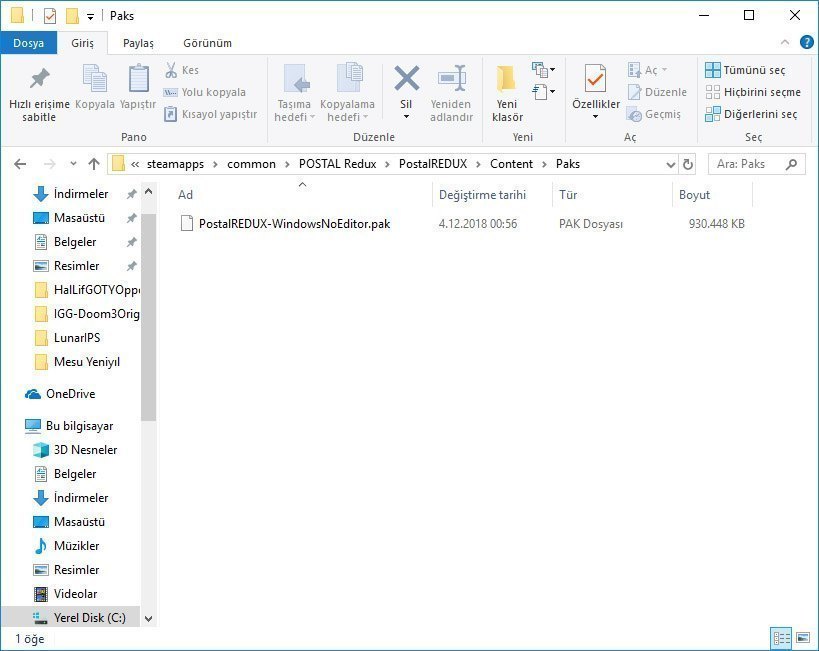Open the Dosya file menu

coord(28,43)
